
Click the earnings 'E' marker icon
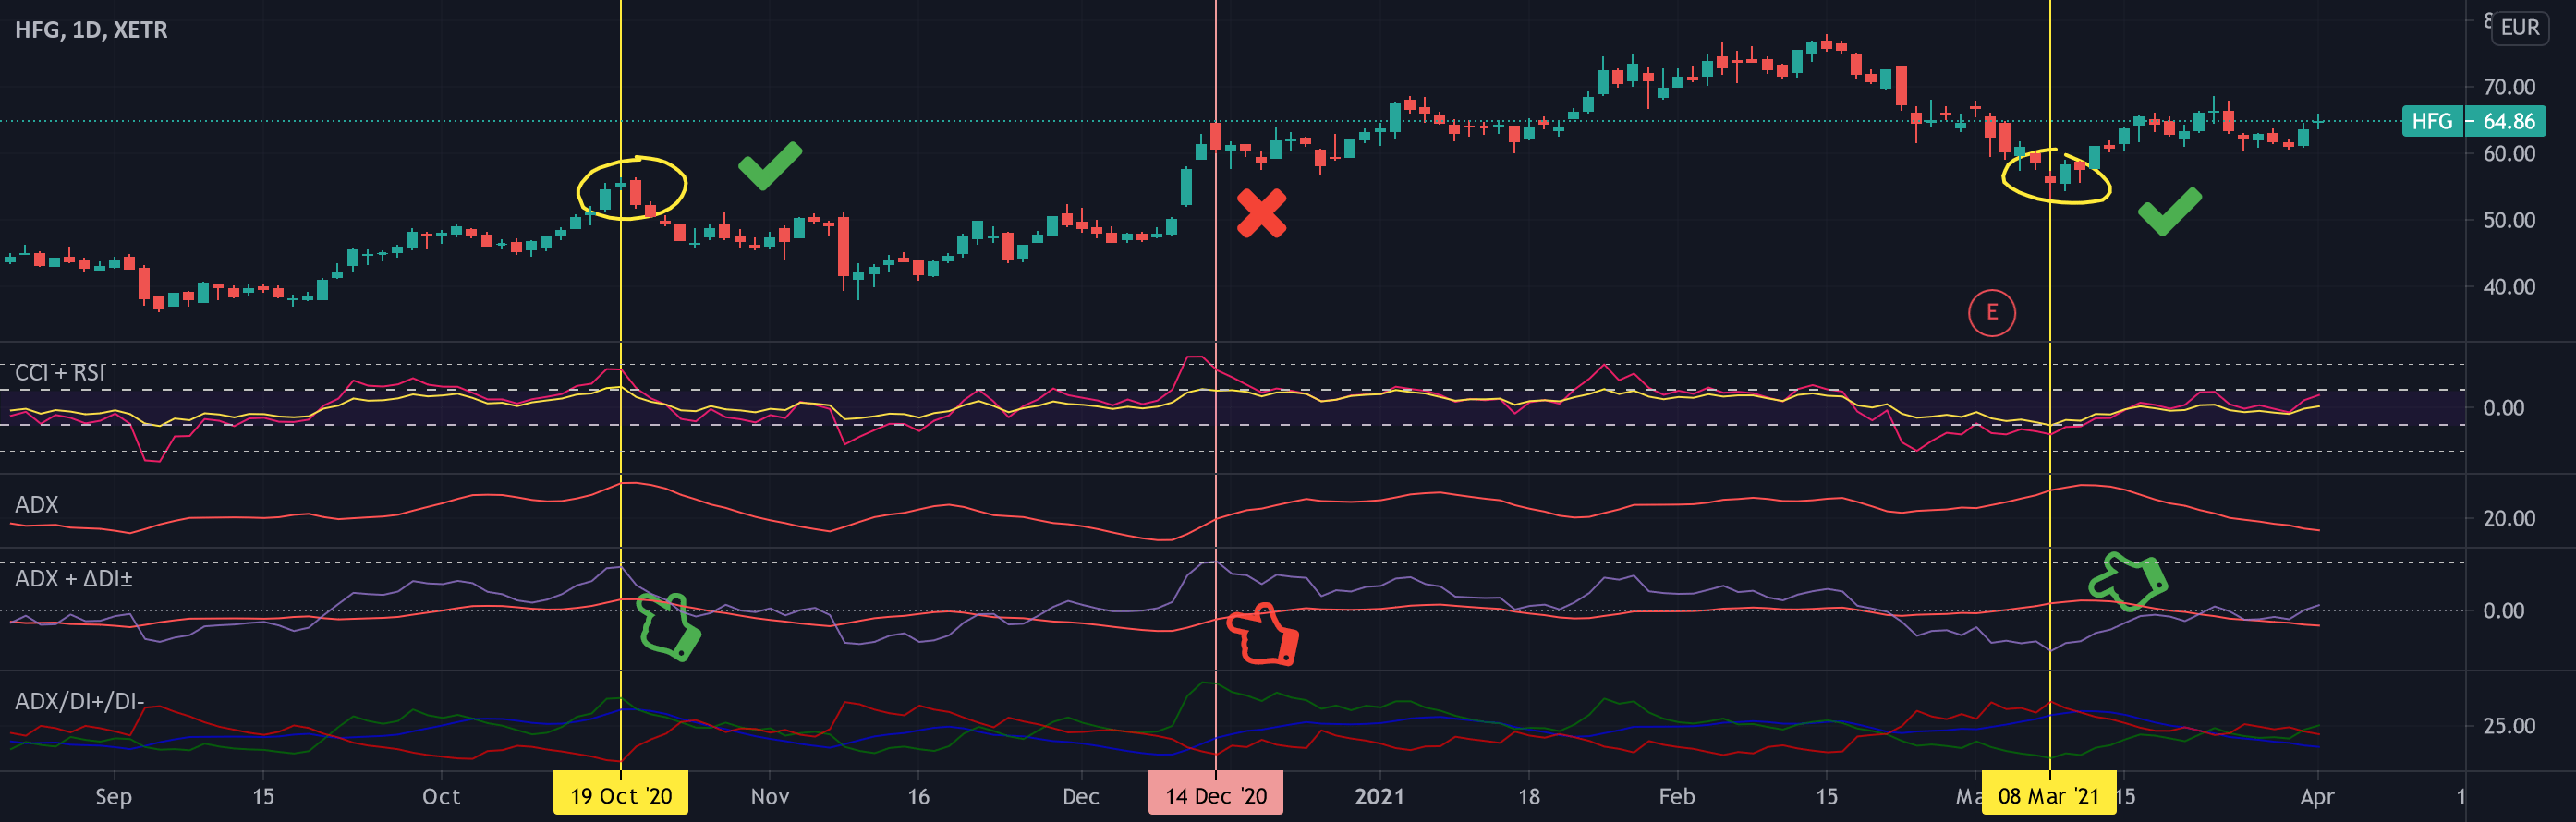[1991, 313]
